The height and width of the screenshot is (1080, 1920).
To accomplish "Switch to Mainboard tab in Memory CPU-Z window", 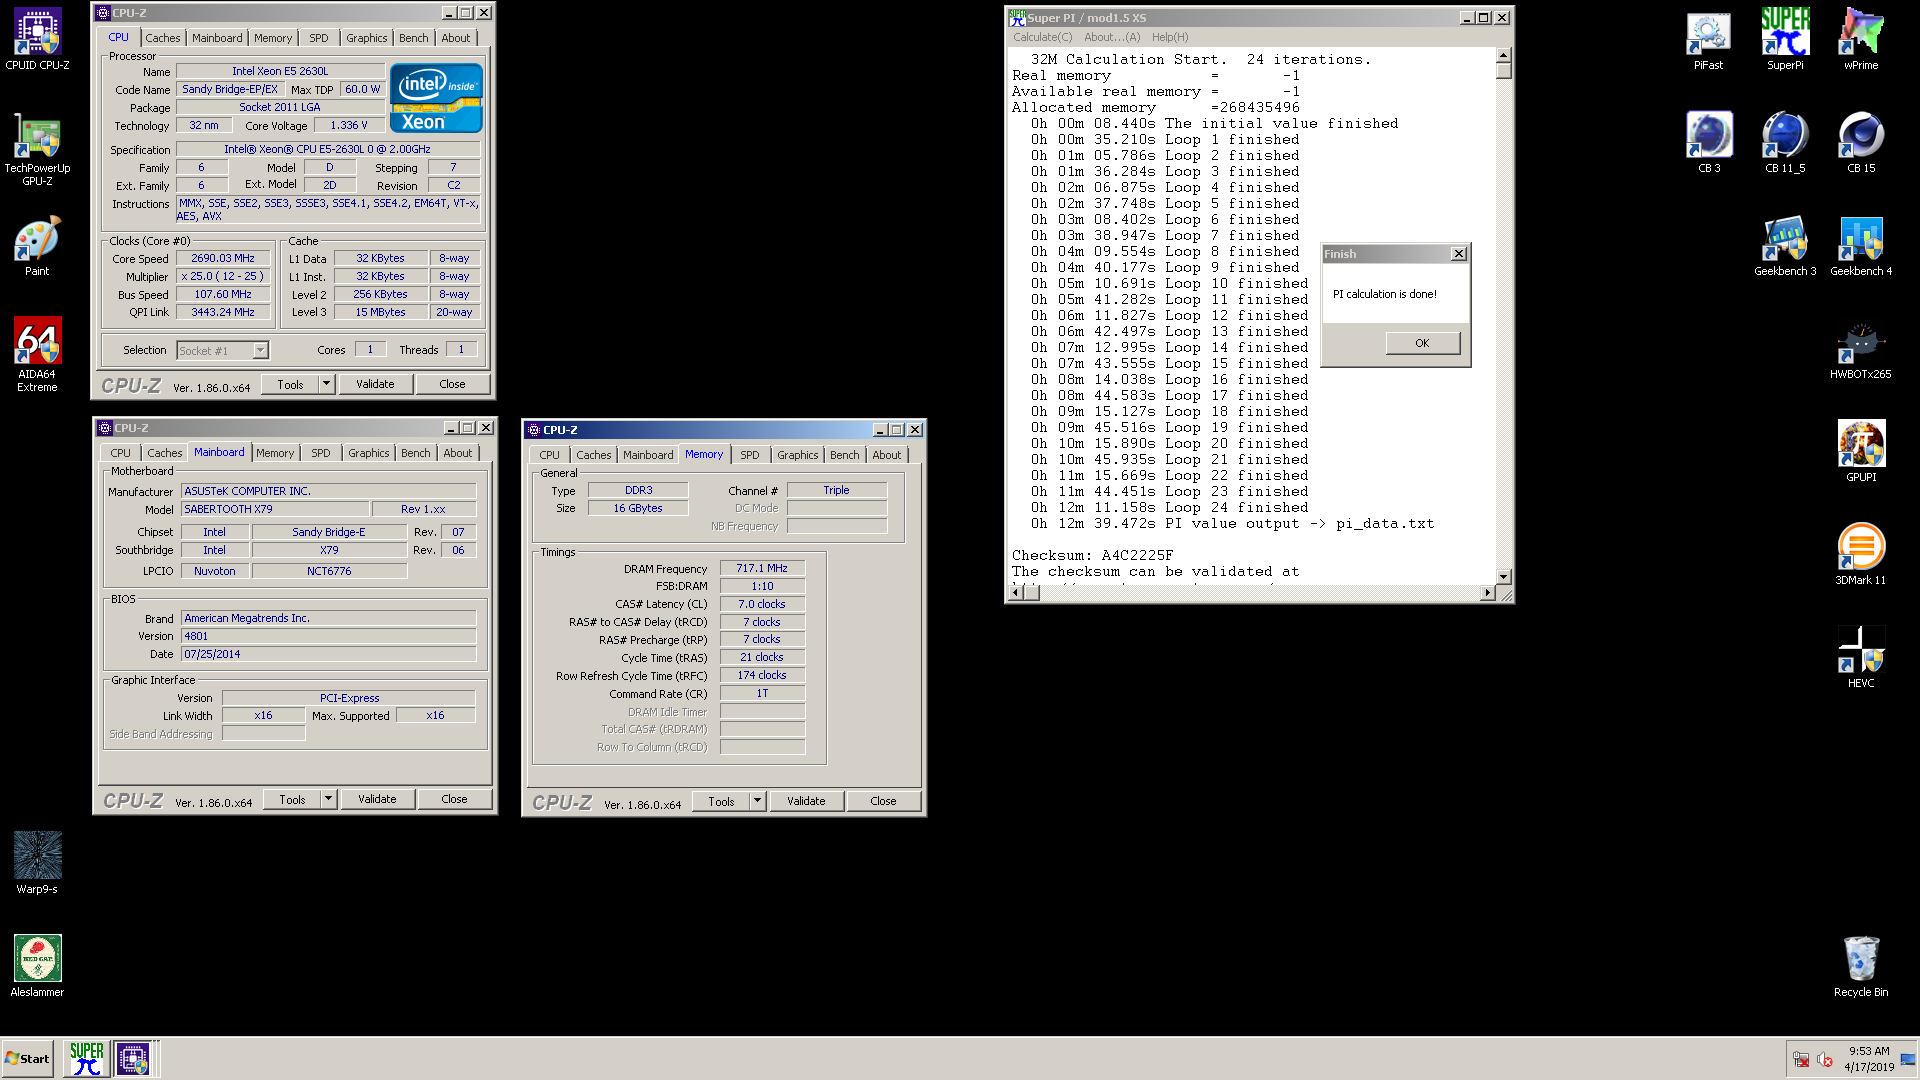I will click(648, 455).
